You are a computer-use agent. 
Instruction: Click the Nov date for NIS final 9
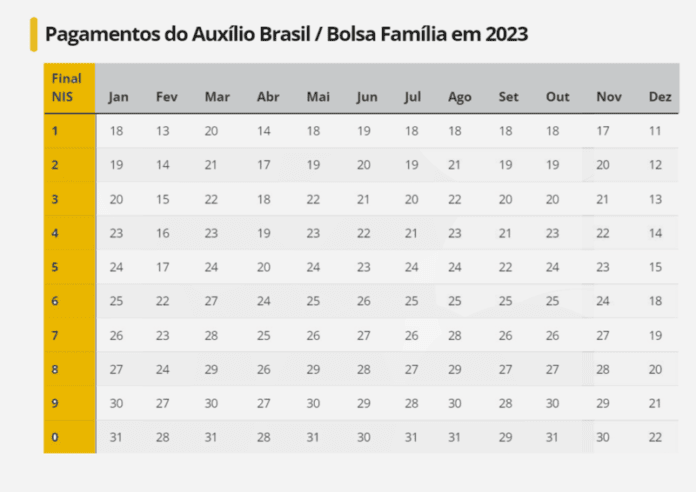603,403
